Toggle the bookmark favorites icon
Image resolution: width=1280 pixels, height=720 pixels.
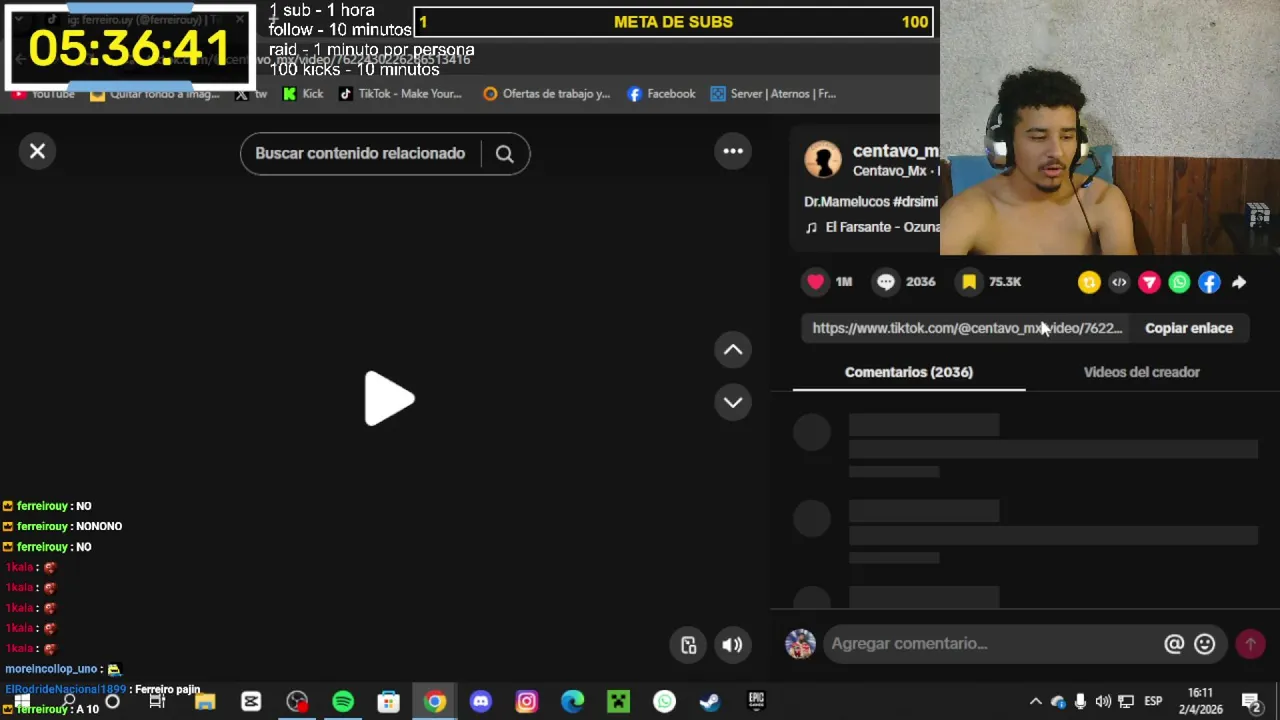[969, 282]
